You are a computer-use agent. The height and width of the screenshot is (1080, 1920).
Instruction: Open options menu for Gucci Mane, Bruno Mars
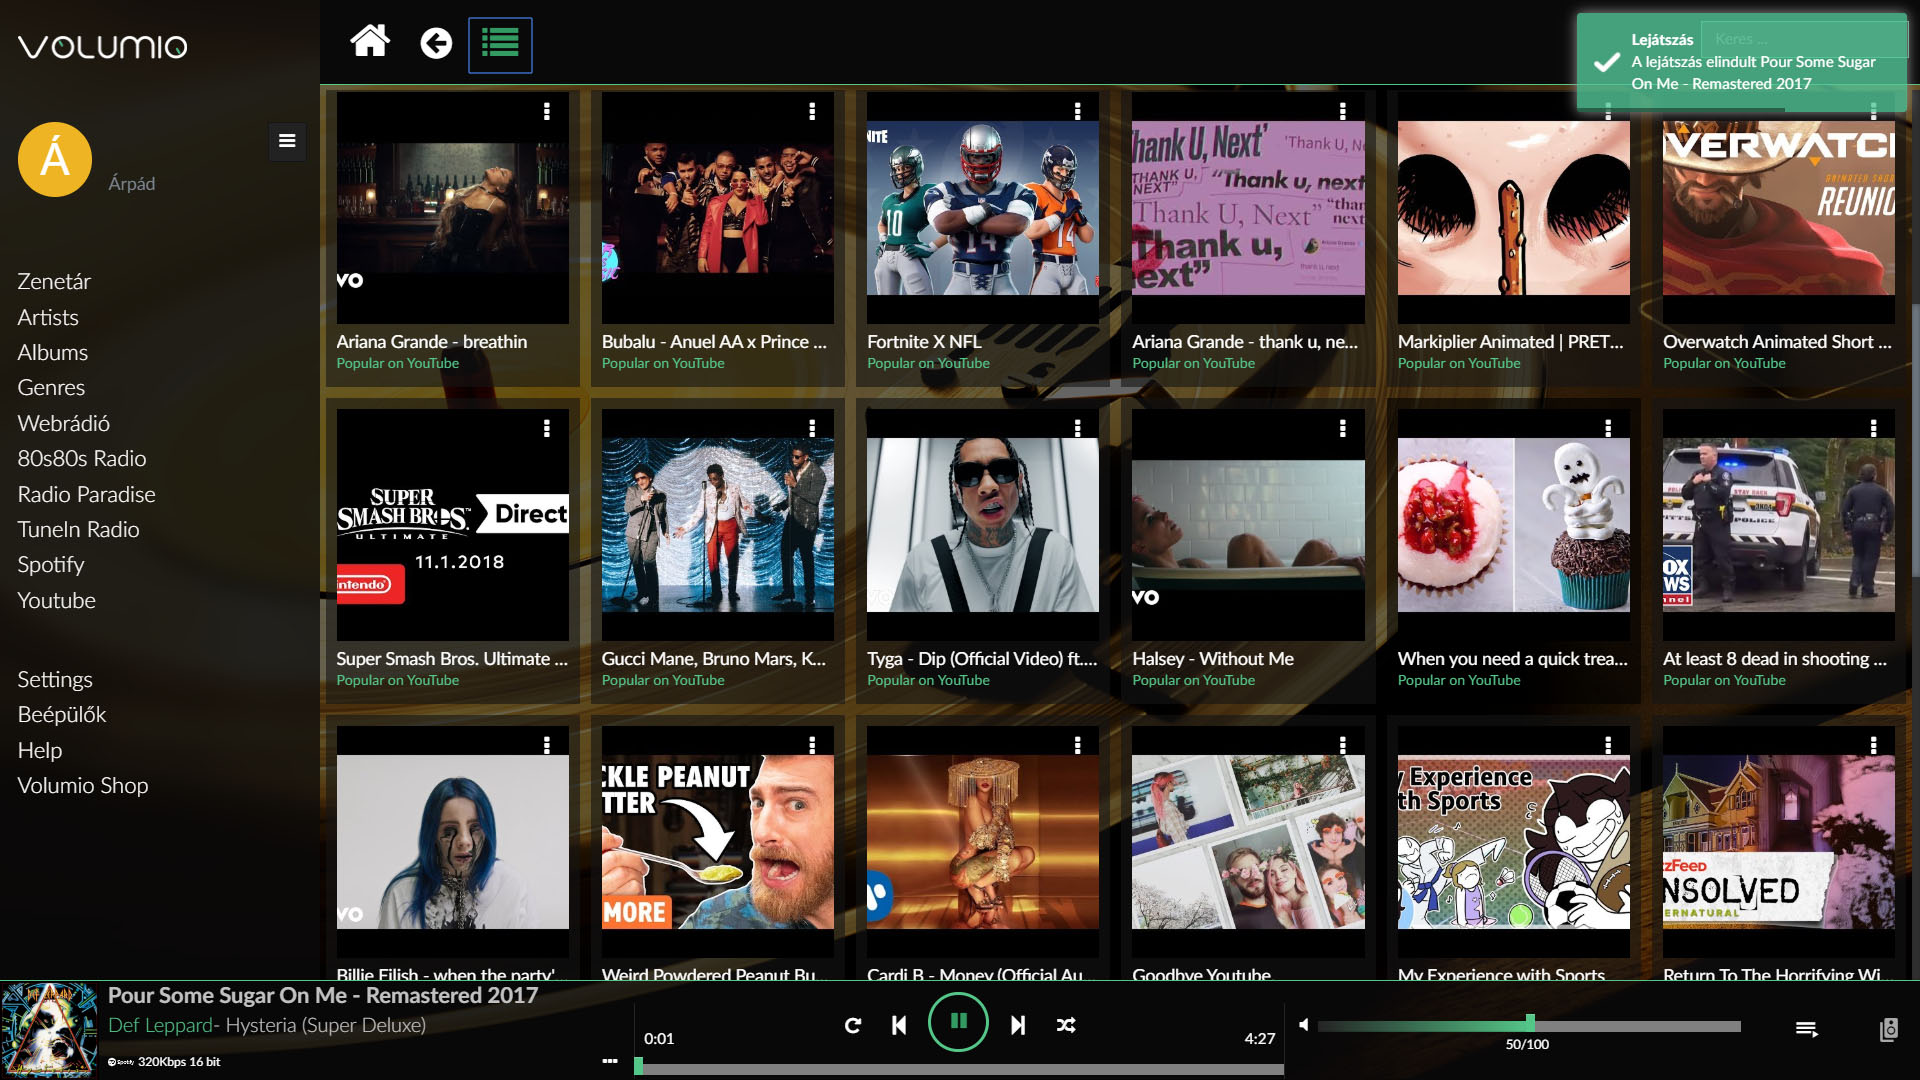pyautogui.click(x=812, y=428)
